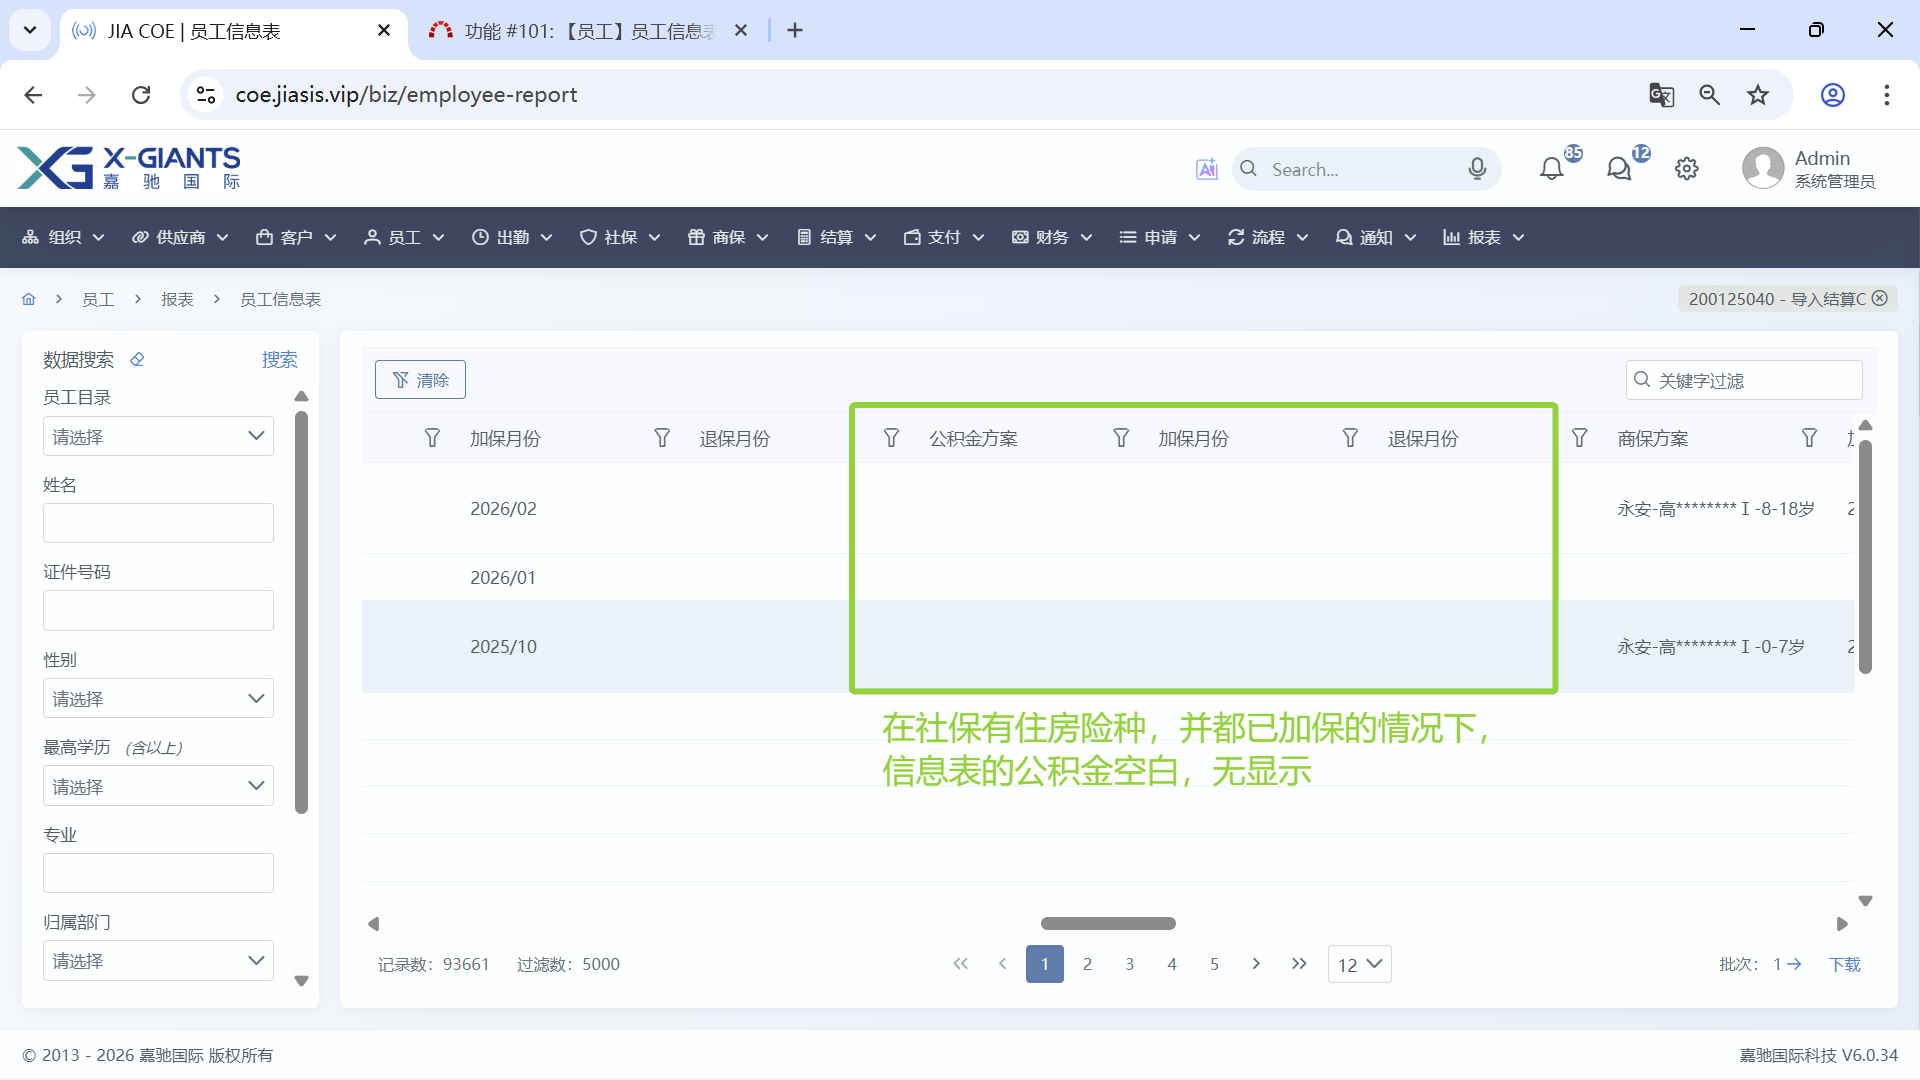Open the settings gear icon

[x=1687, y=169]
